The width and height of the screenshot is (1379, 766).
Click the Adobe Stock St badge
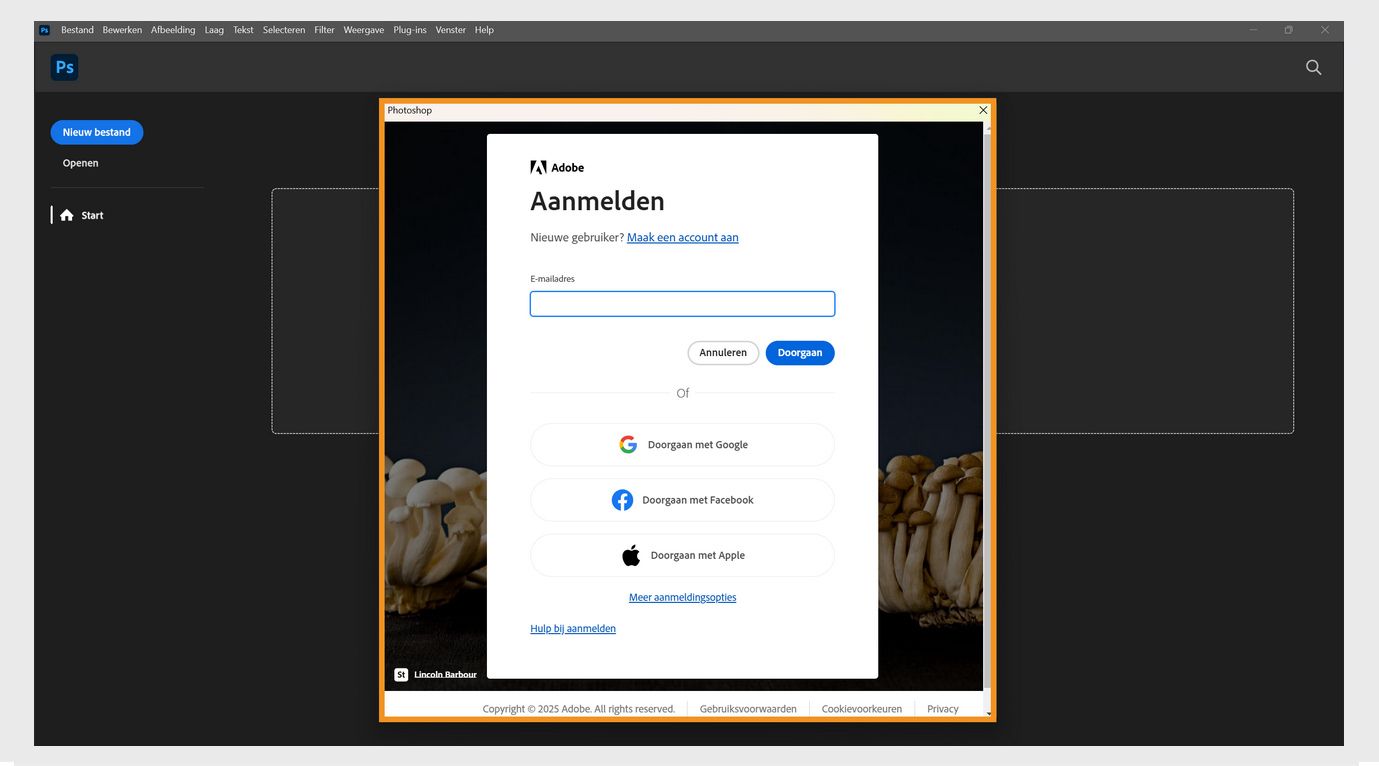(x=401, y=674)
